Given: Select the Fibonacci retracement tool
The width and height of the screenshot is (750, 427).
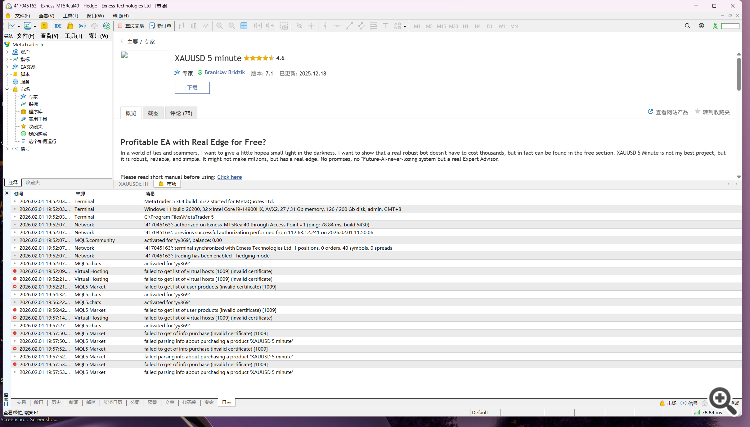Looking at the screenshot, I should (x=373, y=26).
